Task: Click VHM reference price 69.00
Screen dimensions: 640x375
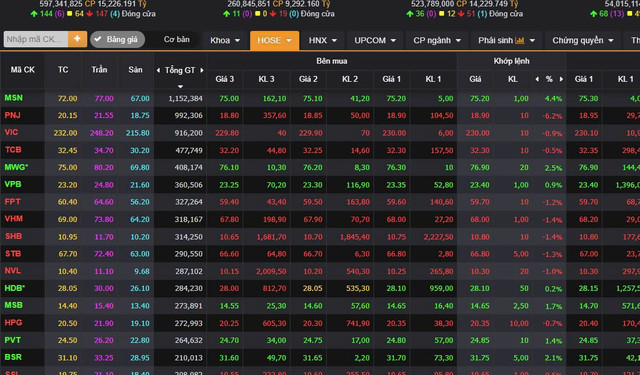Action: pyautogui.click(x=67, y=219)
